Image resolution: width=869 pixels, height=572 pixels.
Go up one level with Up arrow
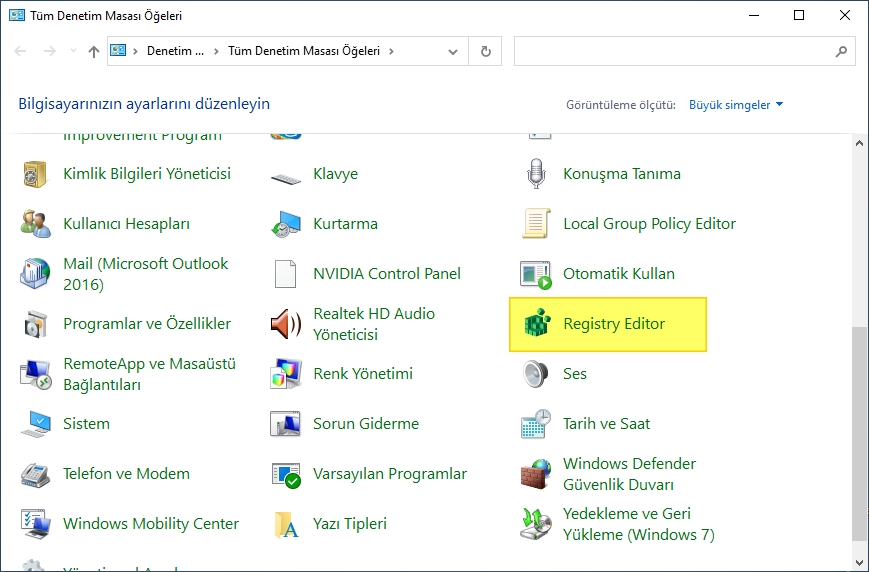click(x=94, y=52)
